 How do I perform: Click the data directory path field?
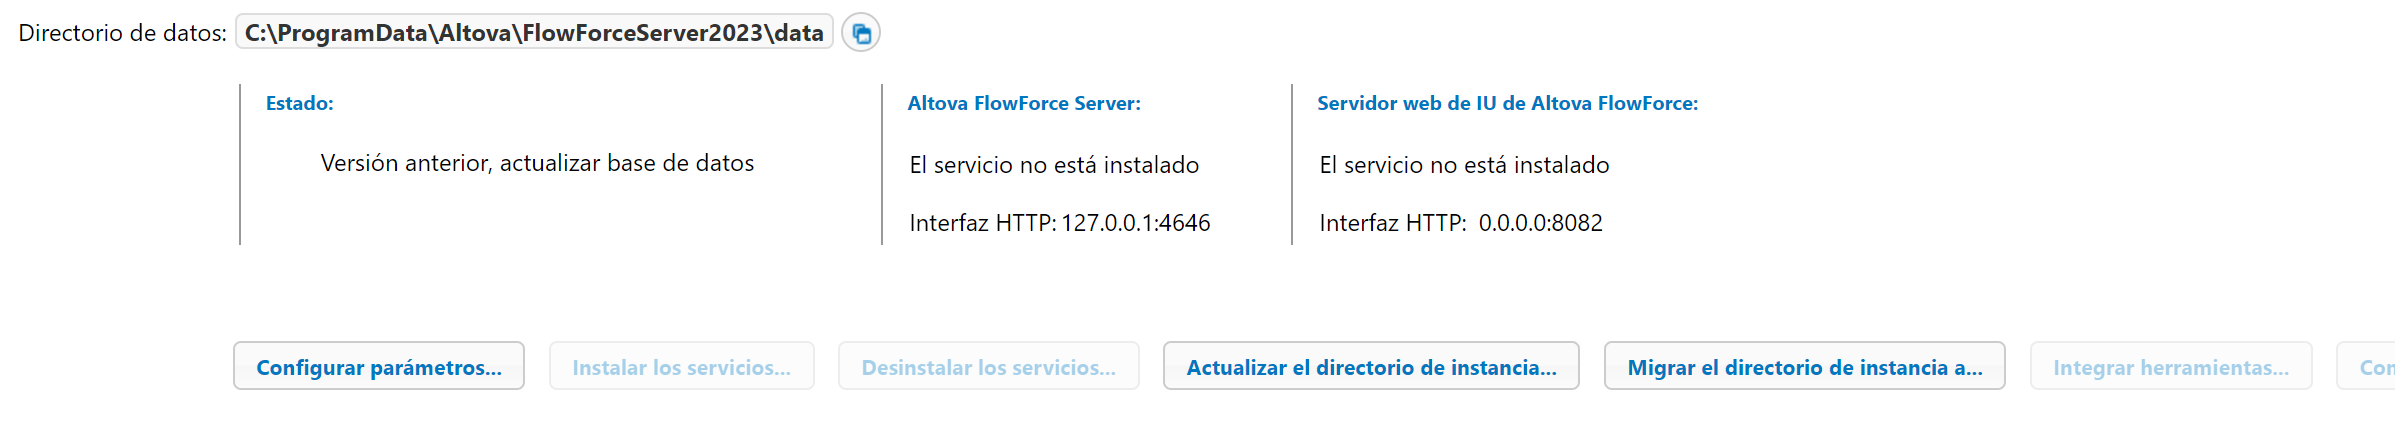[x=534, y=33]
